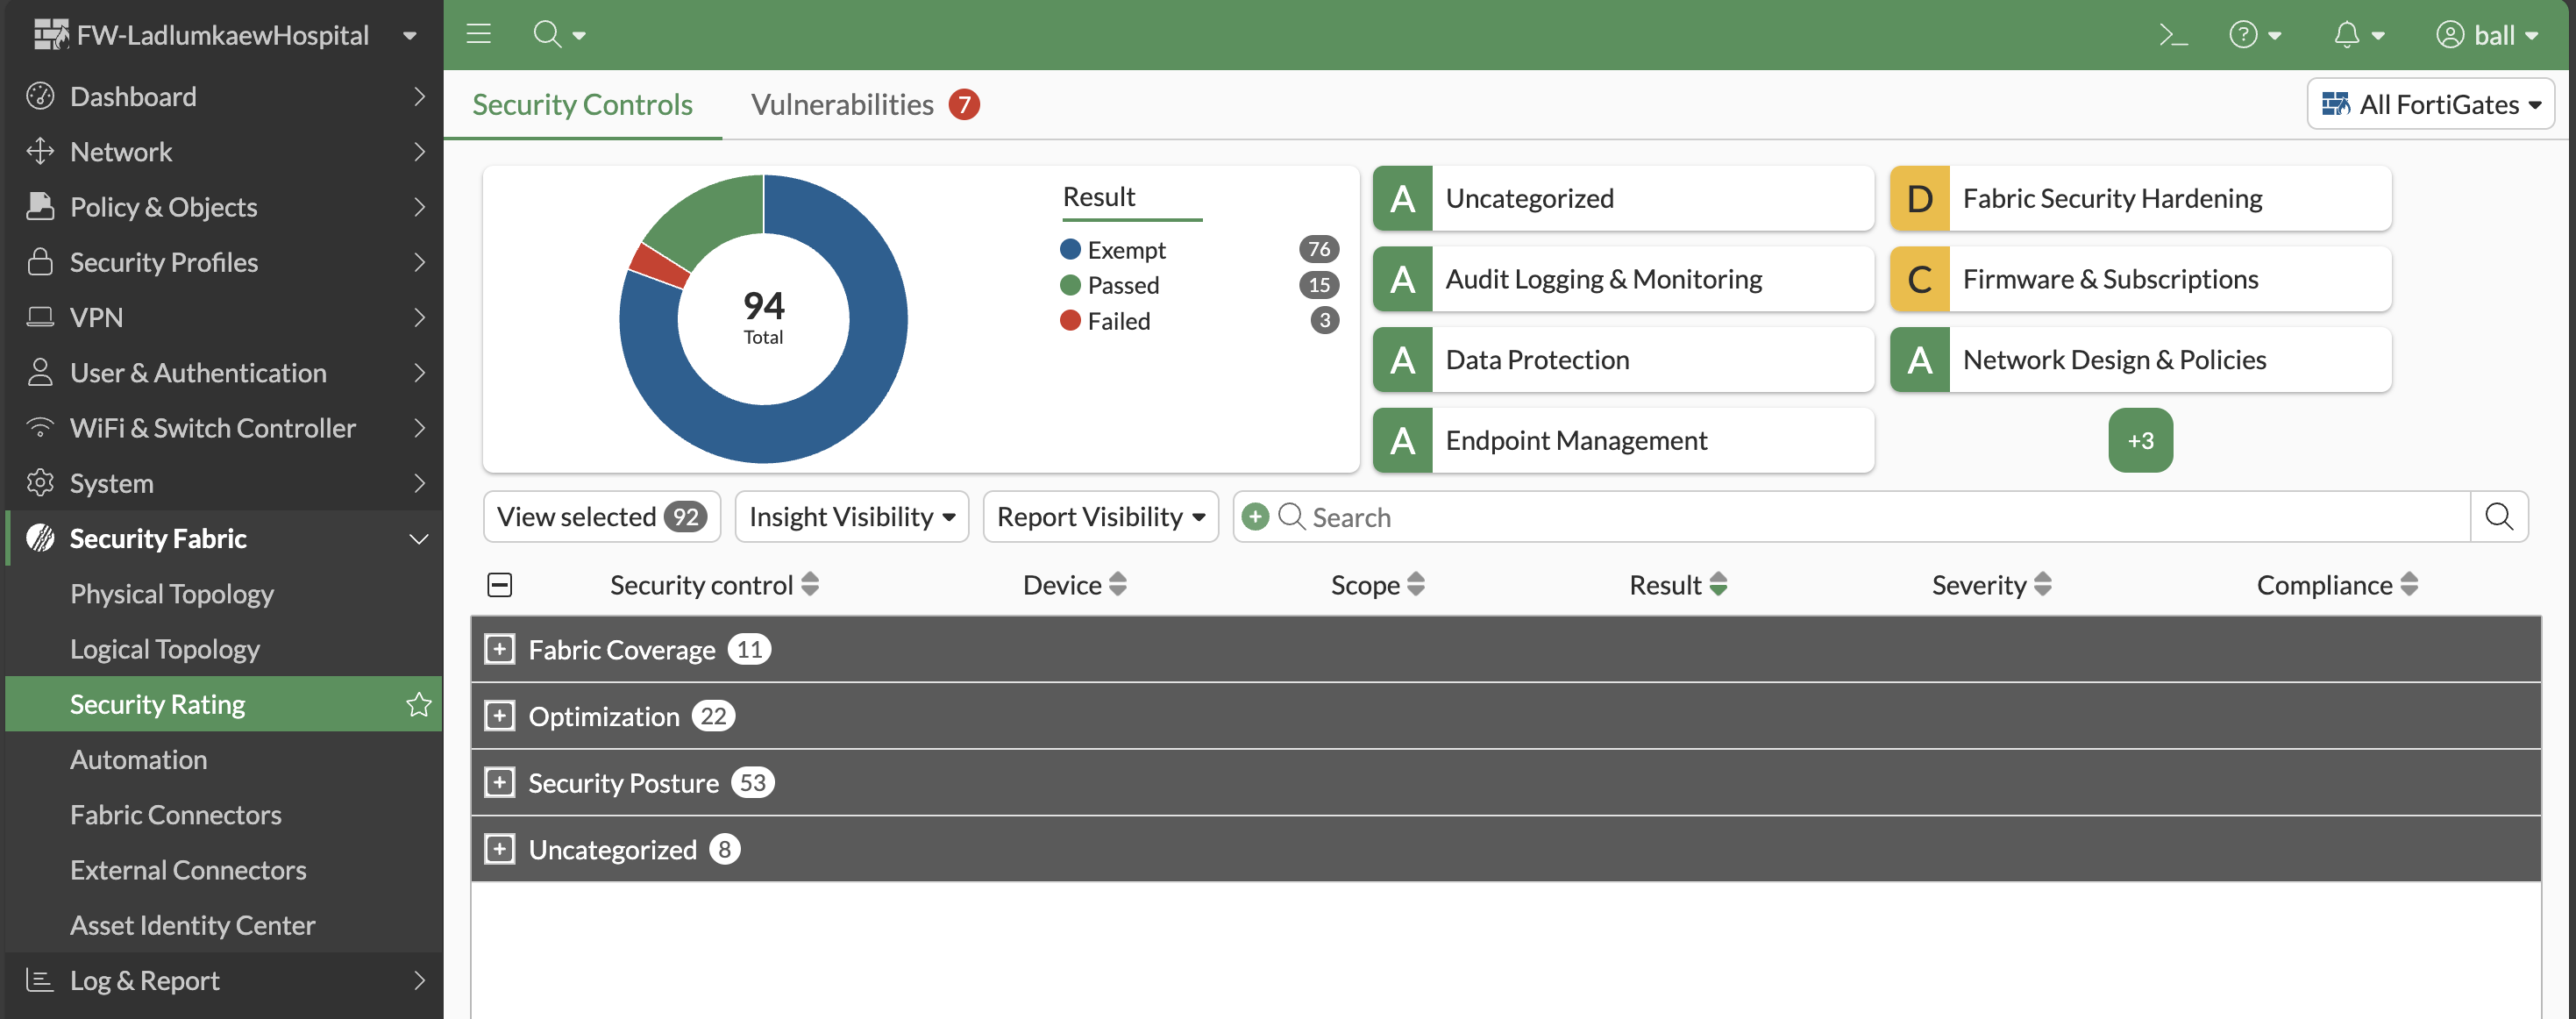This screenshot has height=1019, width=2576.
Task: Sort by Device column arrows
Action: 1118,584
